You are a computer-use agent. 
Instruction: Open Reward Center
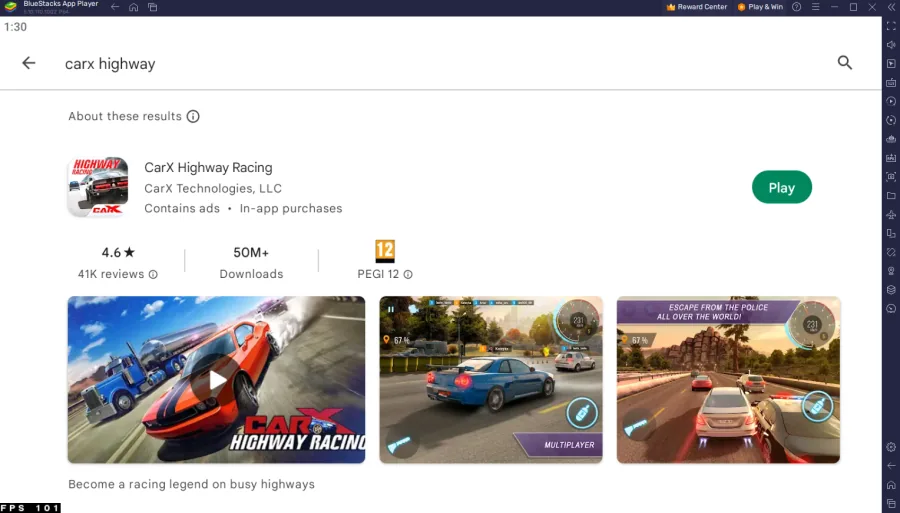(x=696, y=7)
